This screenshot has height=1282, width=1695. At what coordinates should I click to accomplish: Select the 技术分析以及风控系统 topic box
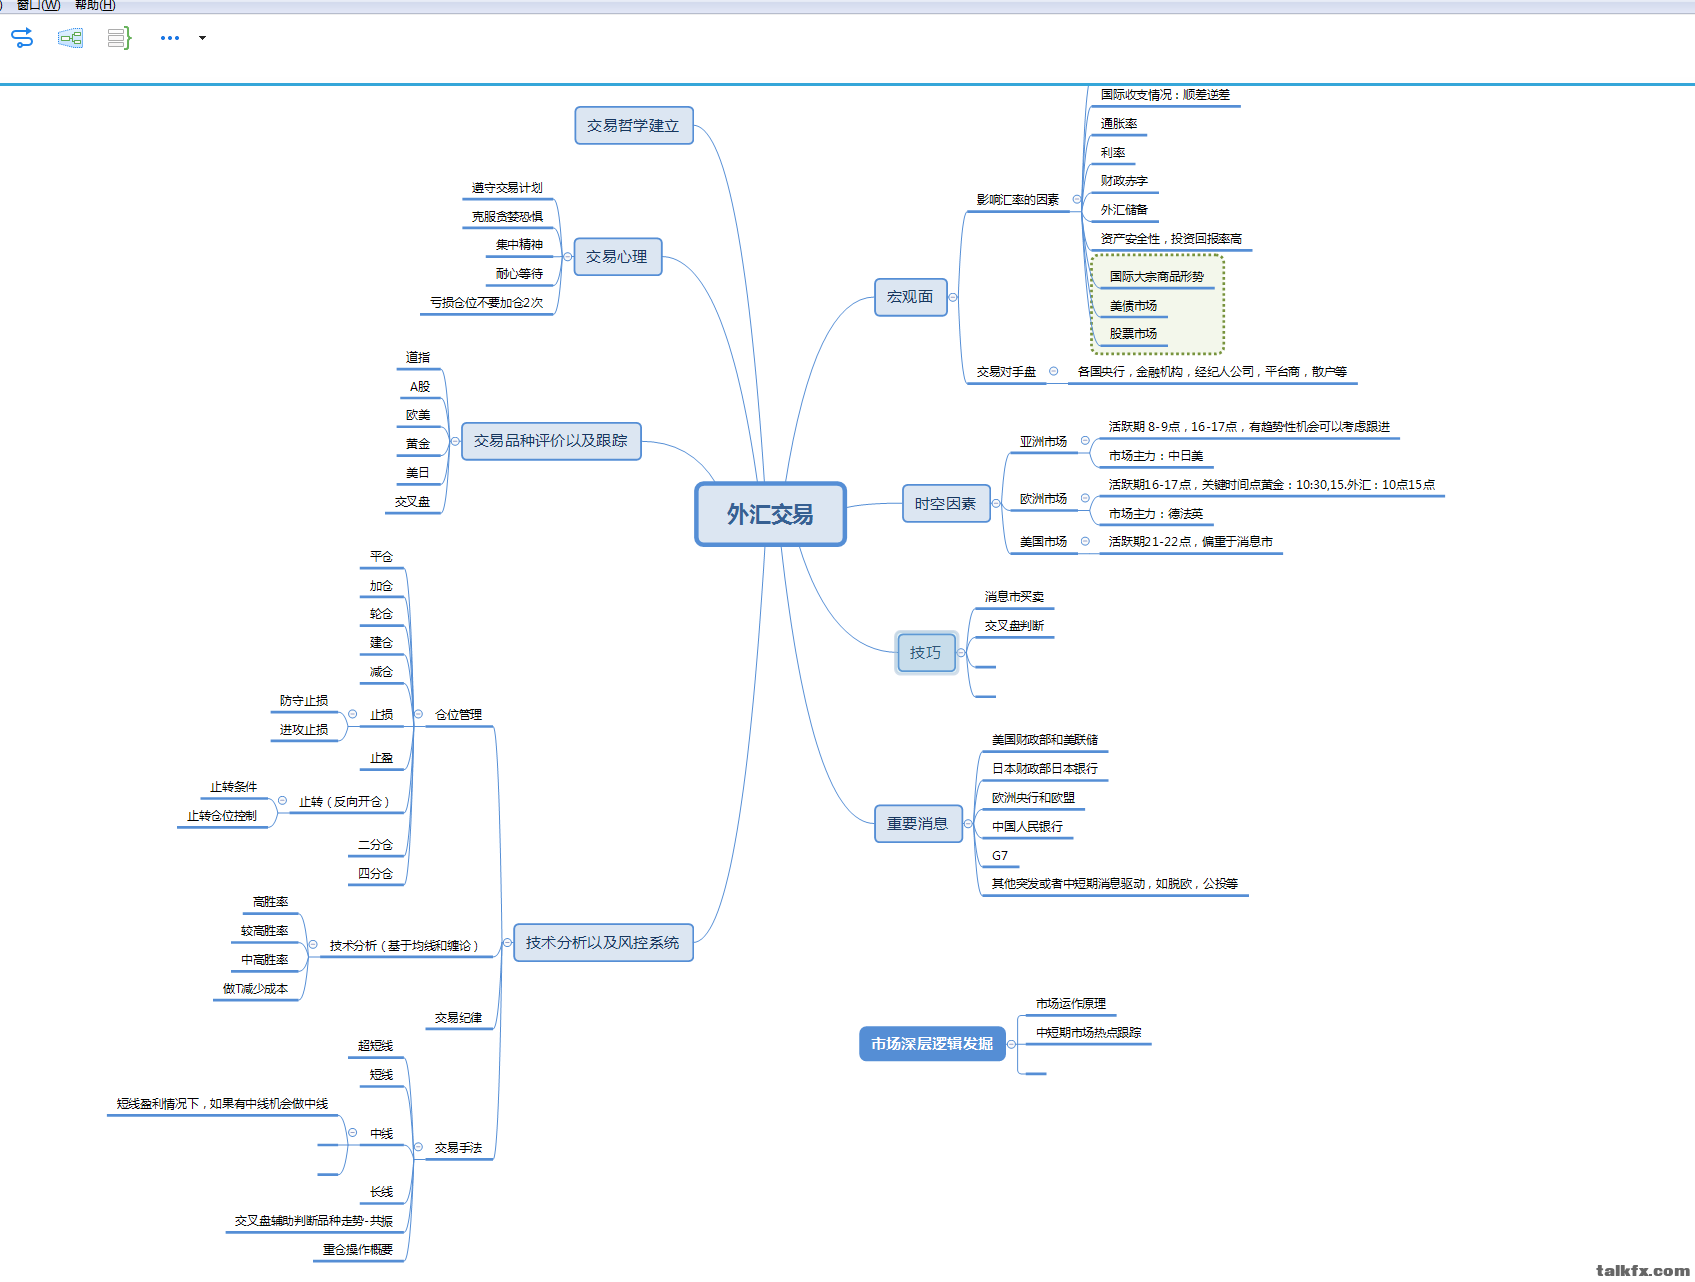pos(603,943)
